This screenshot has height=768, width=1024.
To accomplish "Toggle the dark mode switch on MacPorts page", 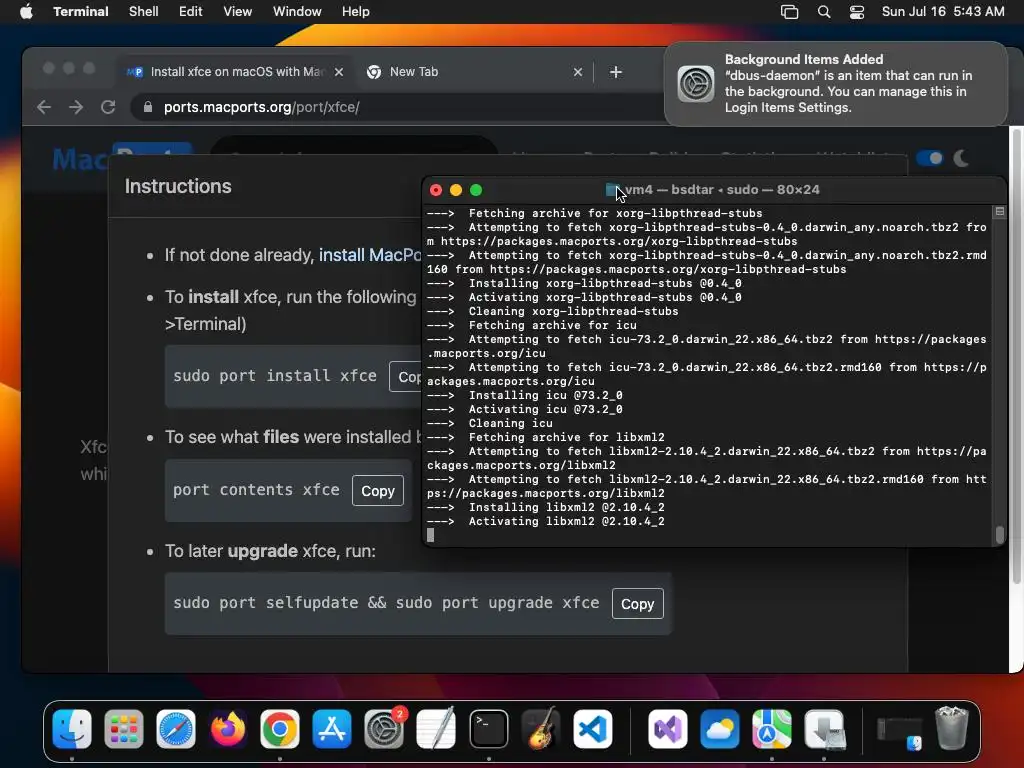I will click(929, 158).
